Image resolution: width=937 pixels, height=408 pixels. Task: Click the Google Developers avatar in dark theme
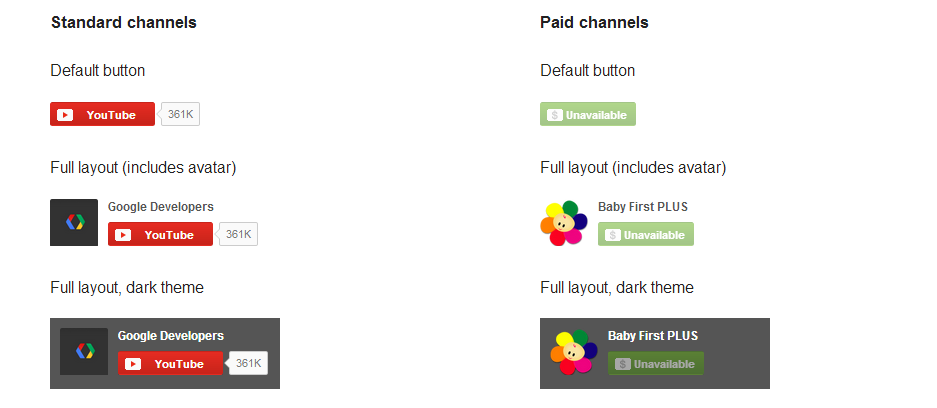click(84, 351)
